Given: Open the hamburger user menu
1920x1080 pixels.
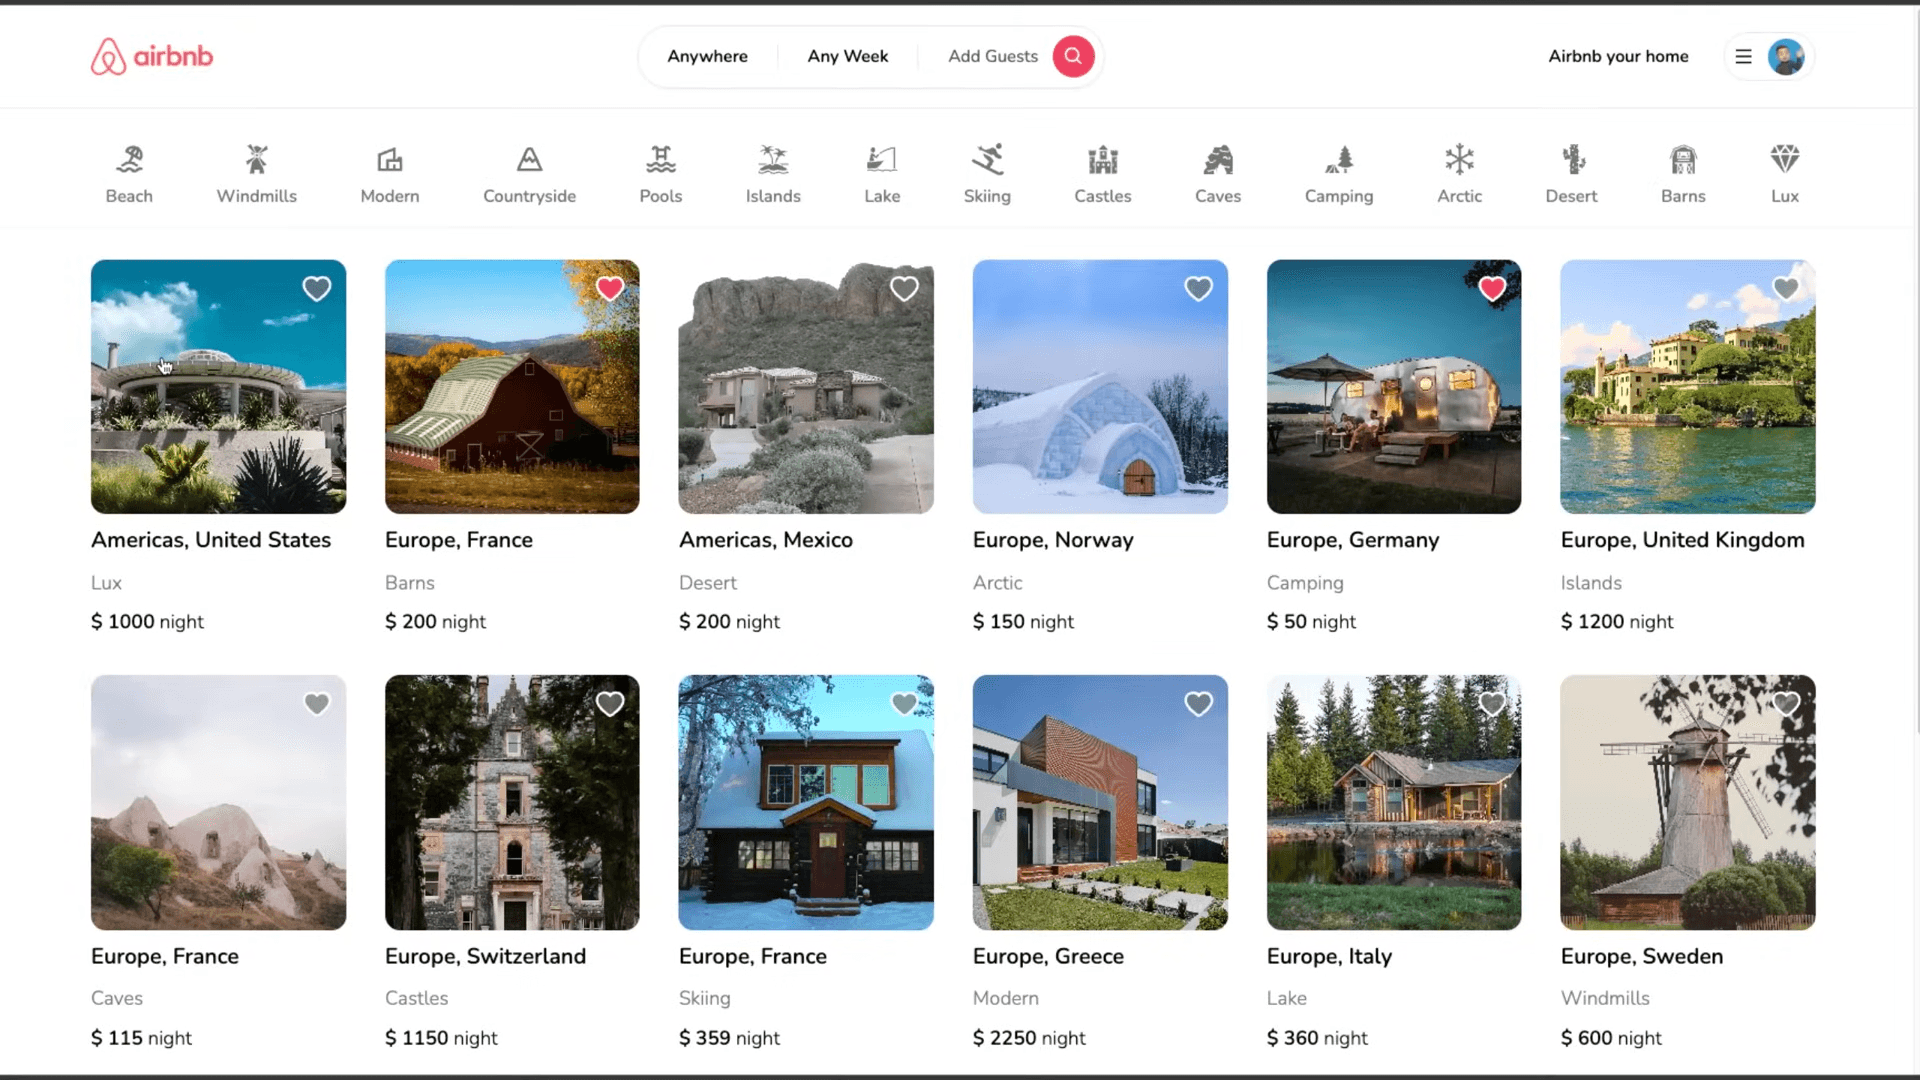Looking at the screenshot, I should 1743,57.
